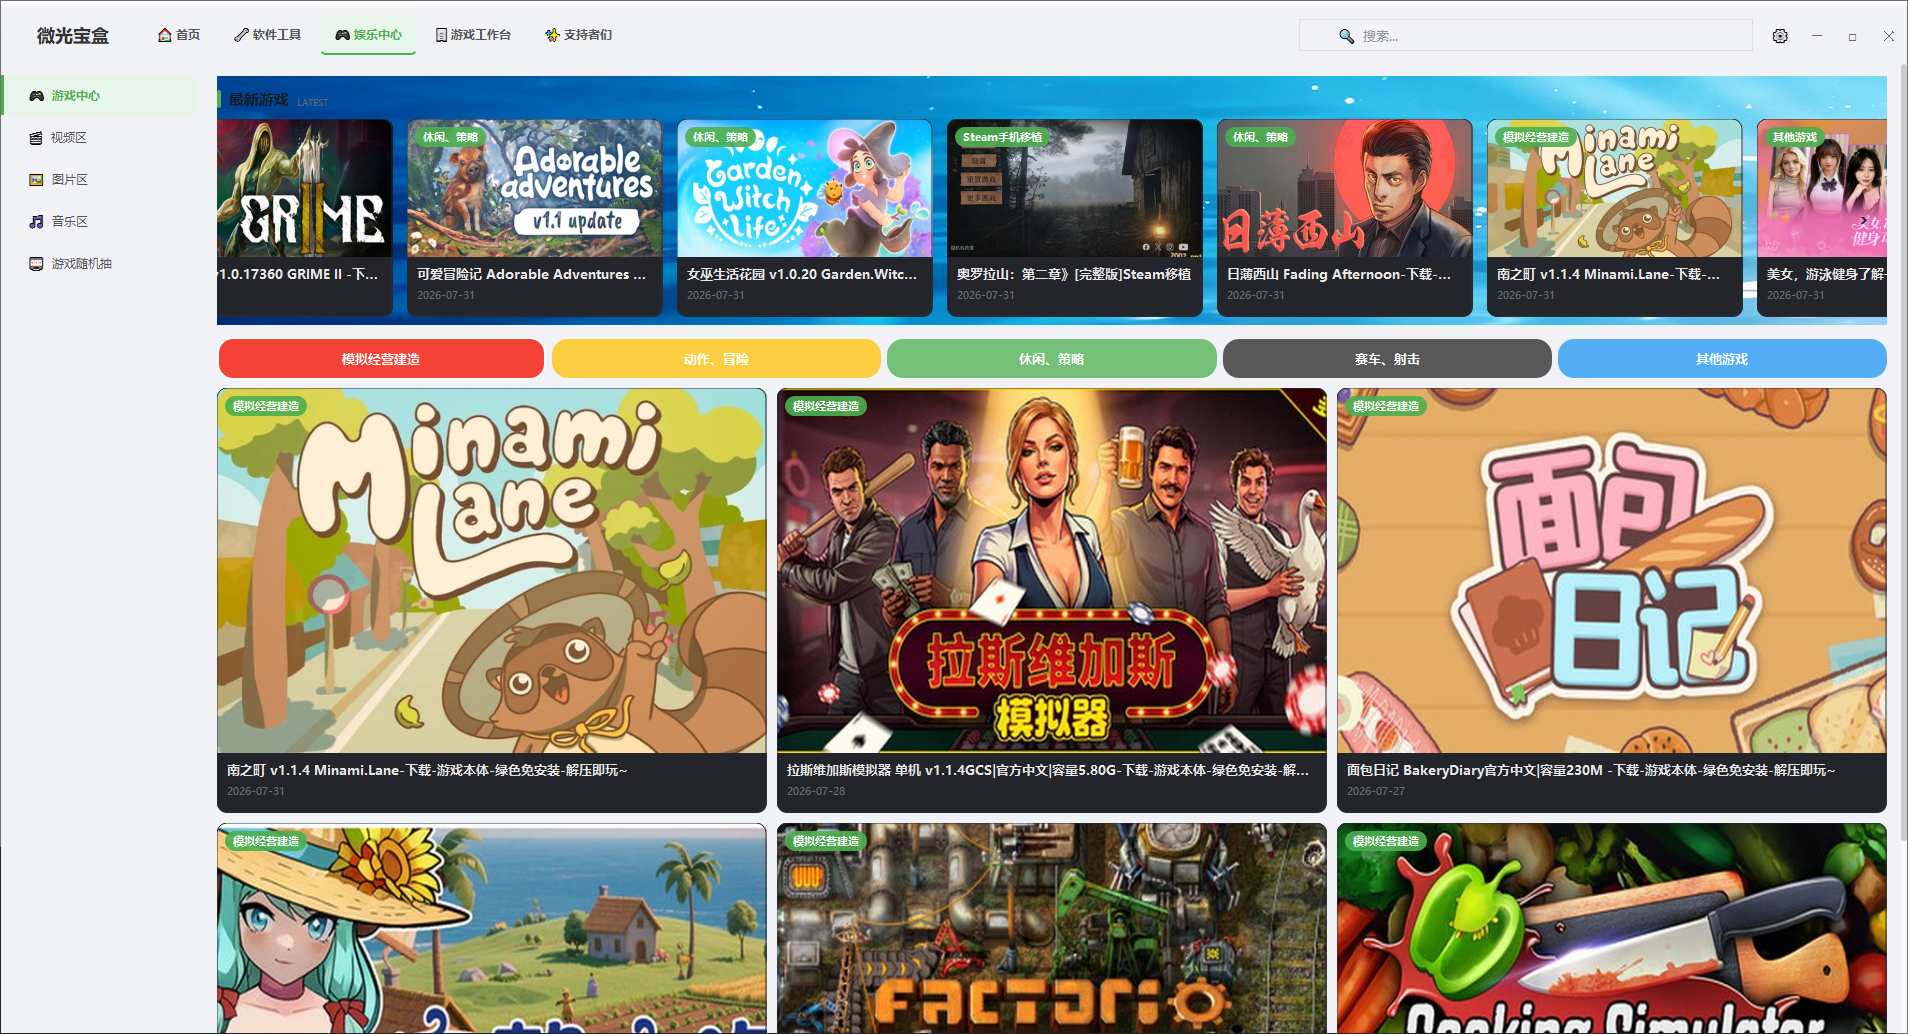Click the title '女巫生活花园 v1.0.20 Garden.Witc...'
Viewport: 1908px width, 1034px height.
point(802,274)
